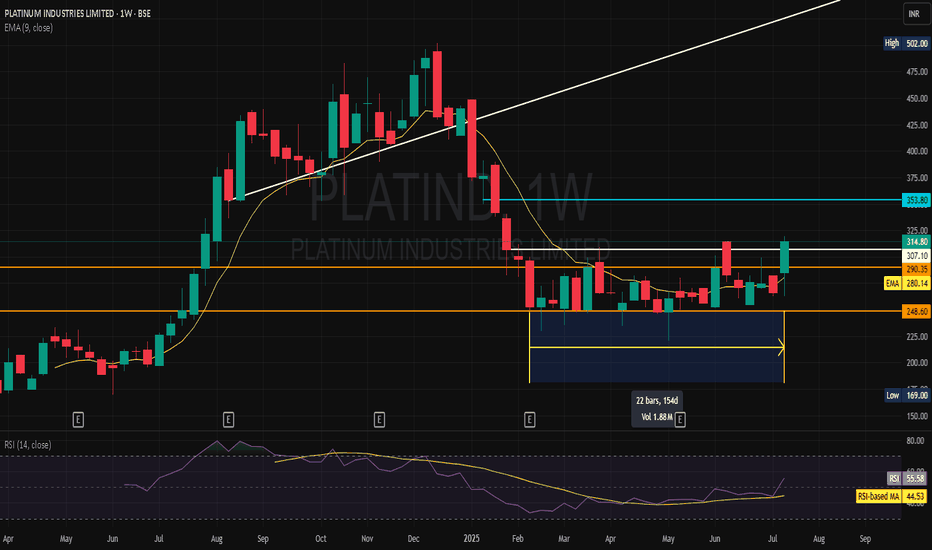The width and height of the screenshot is (932, 550).
Task: Click the RSI-based MA 44.53 label
Action: click(x=893, y=496)
